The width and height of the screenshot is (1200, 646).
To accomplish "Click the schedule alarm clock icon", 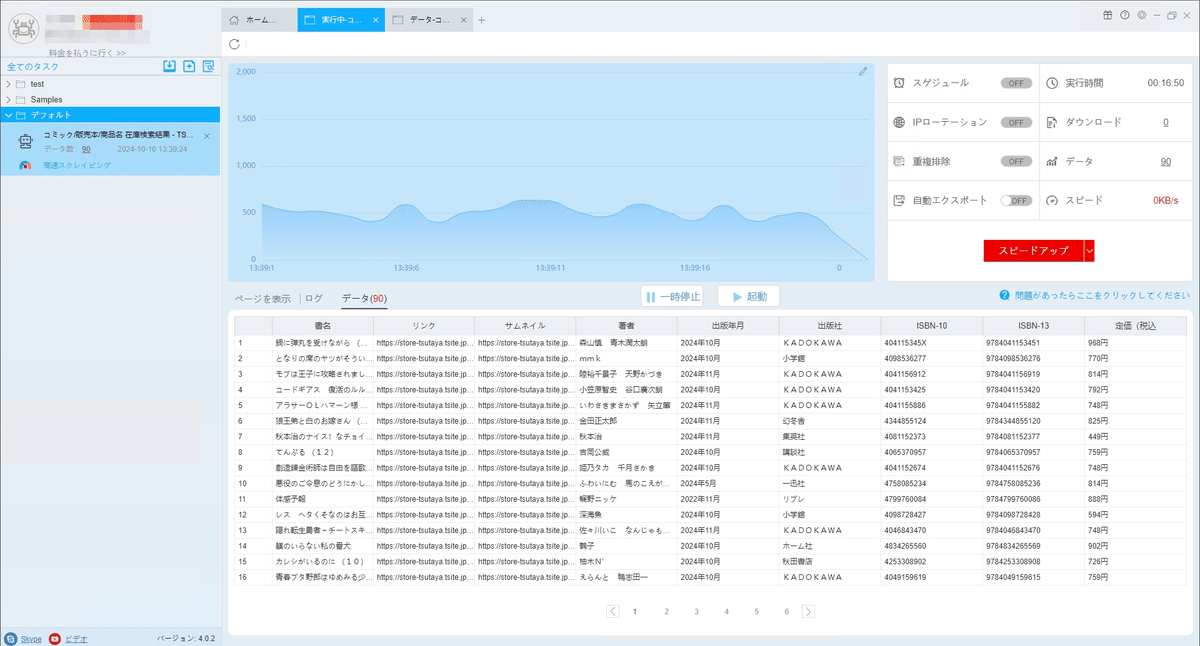I will 900,82.
